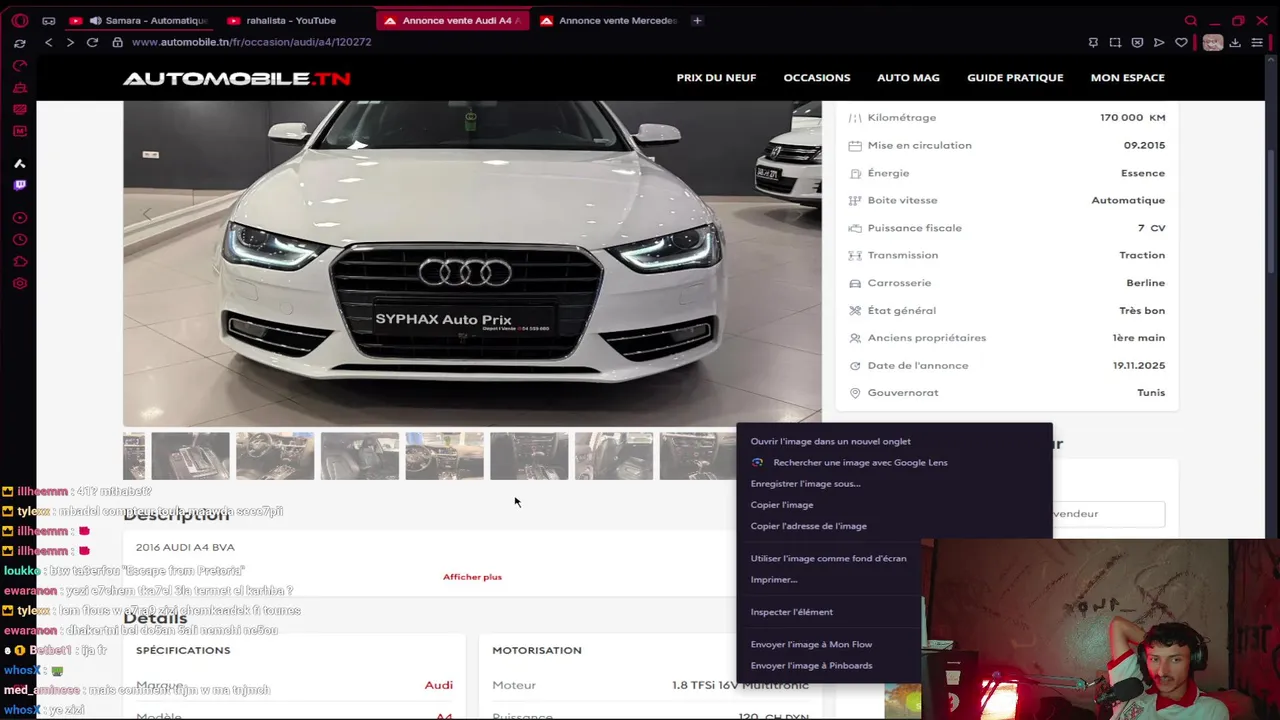Viewport: 1280px width, 720px height.
Task: Select the Annonce vente Audi A4 tab
Action: click(453, 20)
